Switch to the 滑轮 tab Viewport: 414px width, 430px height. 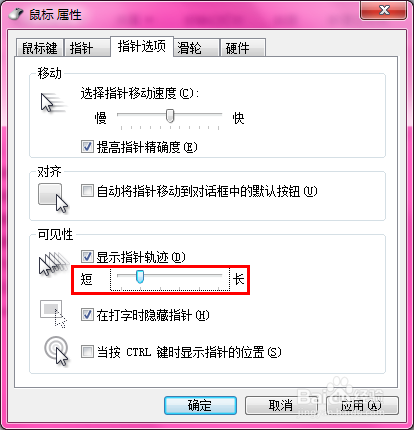[196, 48]
